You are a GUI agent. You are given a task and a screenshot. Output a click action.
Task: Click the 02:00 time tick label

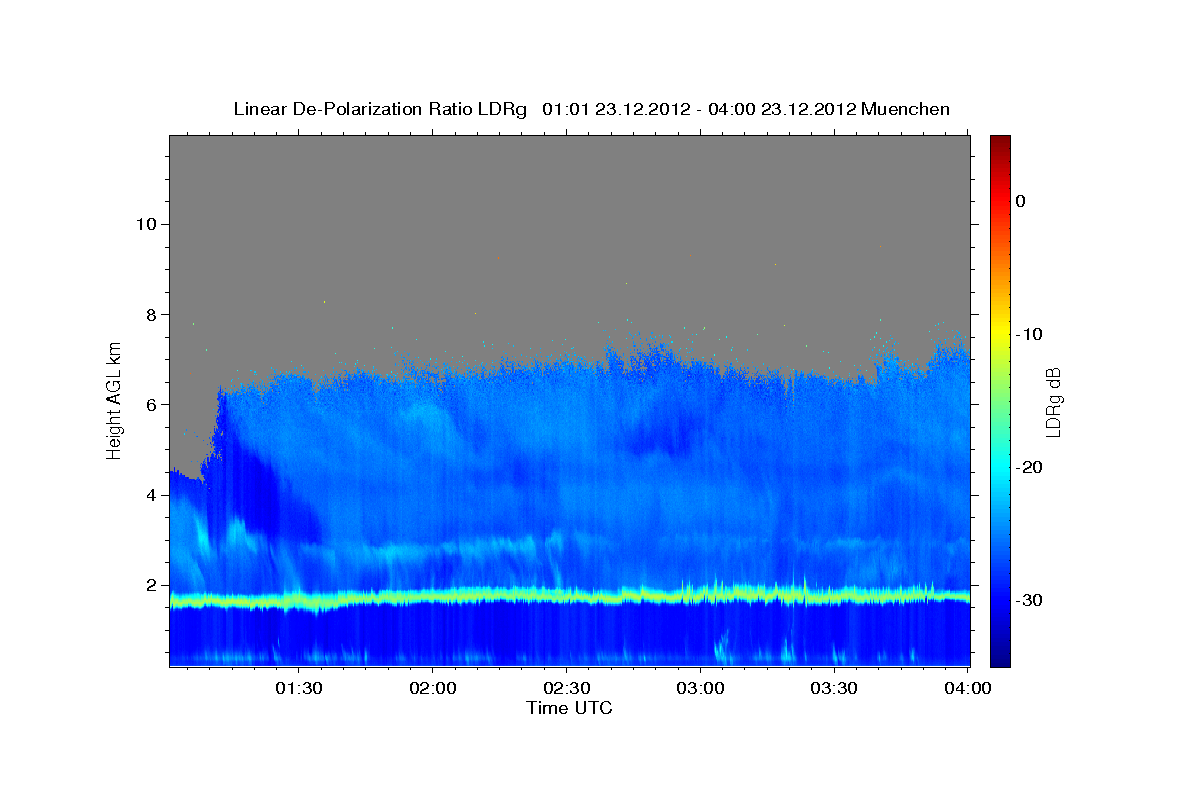(x=433, y=689)
